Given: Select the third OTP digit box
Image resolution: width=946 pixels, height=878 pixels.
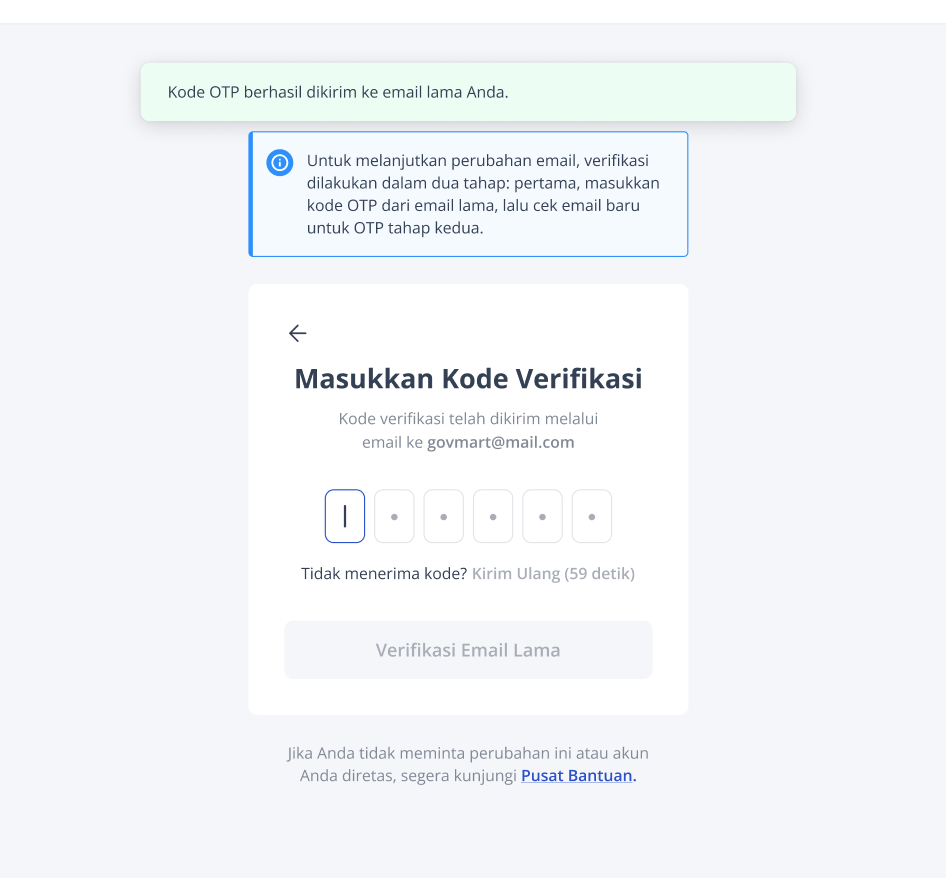Looking at the screenshot, I should tap(444, 516).
